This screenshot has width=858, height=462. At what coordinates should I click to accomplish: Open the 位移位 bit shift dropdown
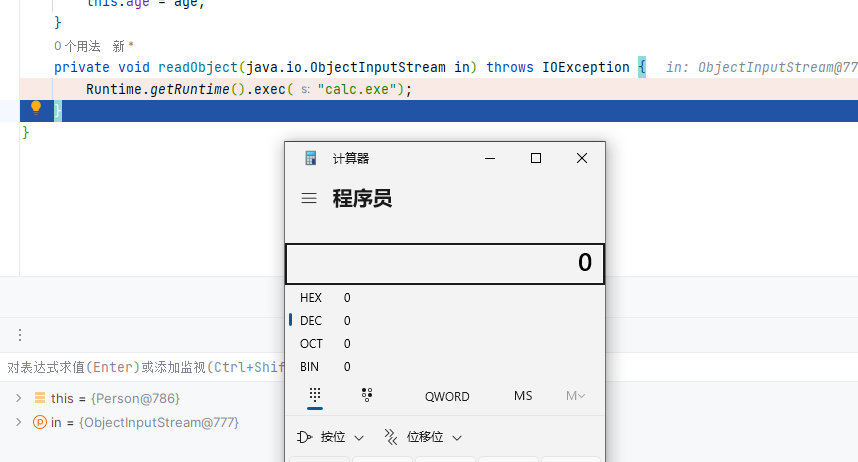coord(423,437)
